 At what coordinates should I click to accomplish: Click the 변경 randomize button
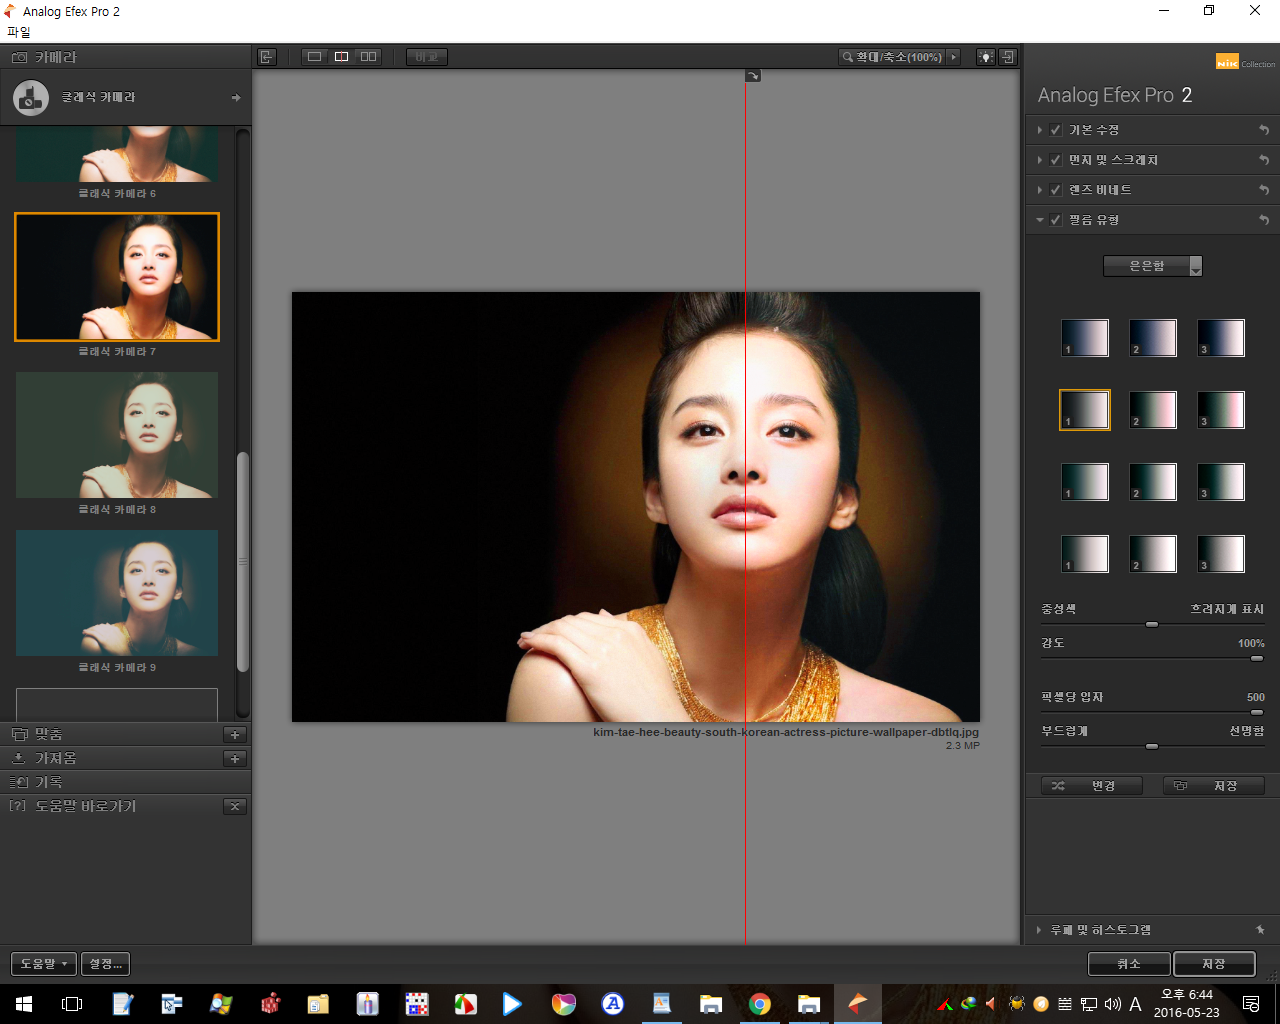[x=1091, y=786]
